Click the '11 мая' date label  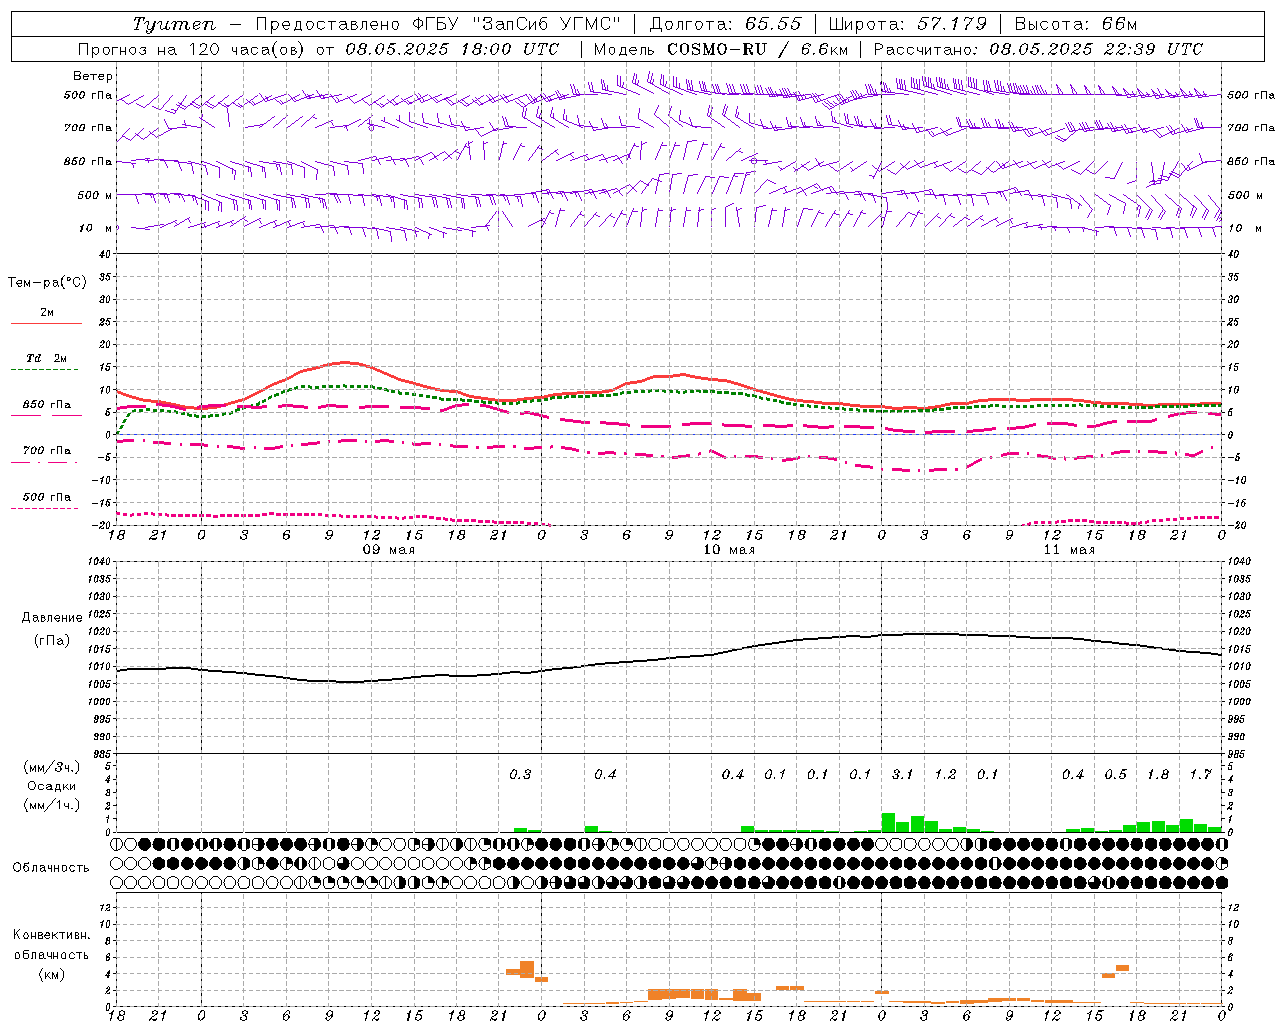[x=1069, y=550]
